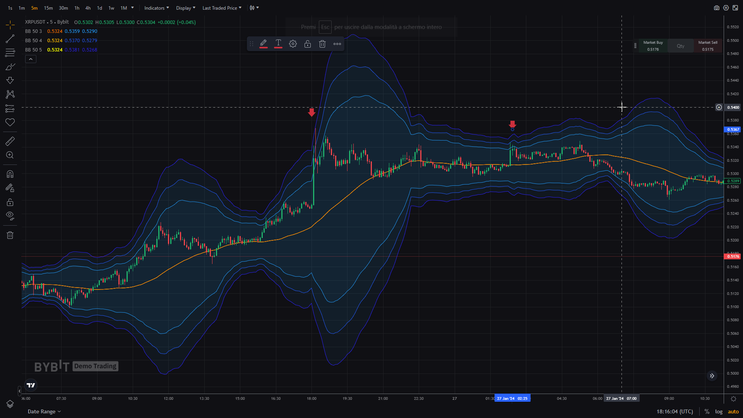Open the Date Range selector
743x418 pixels.
44,411
